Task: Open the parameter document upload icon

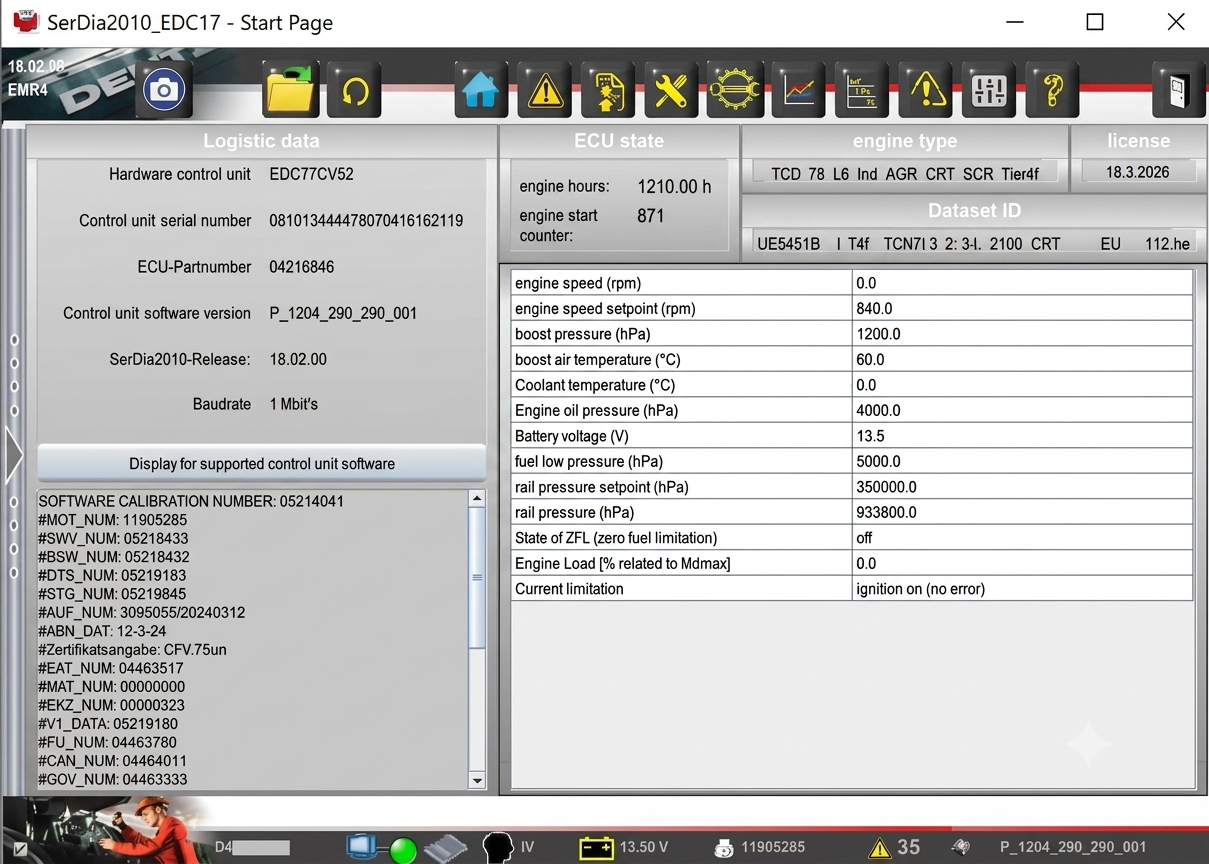Action: tap(608, 91)
